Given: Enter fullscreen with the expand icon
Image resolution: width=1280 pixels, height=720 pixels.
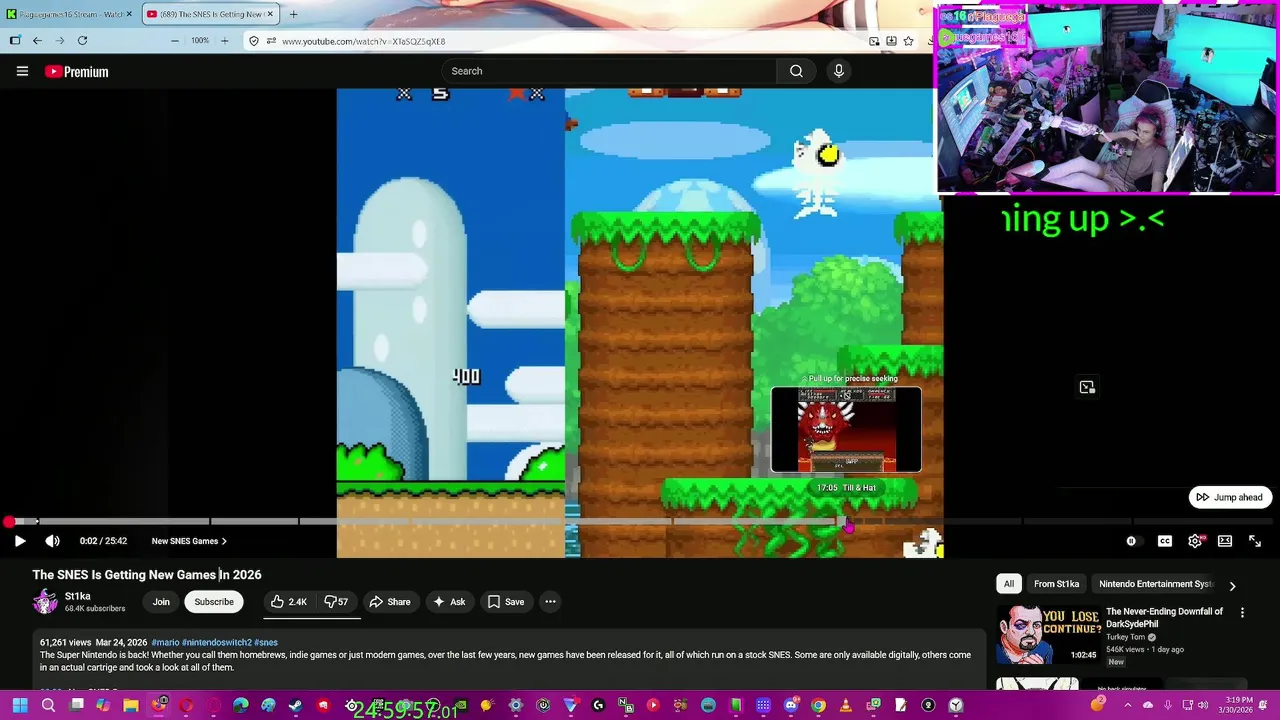Looking at the screenshot, I should (x=1255, y=541).
